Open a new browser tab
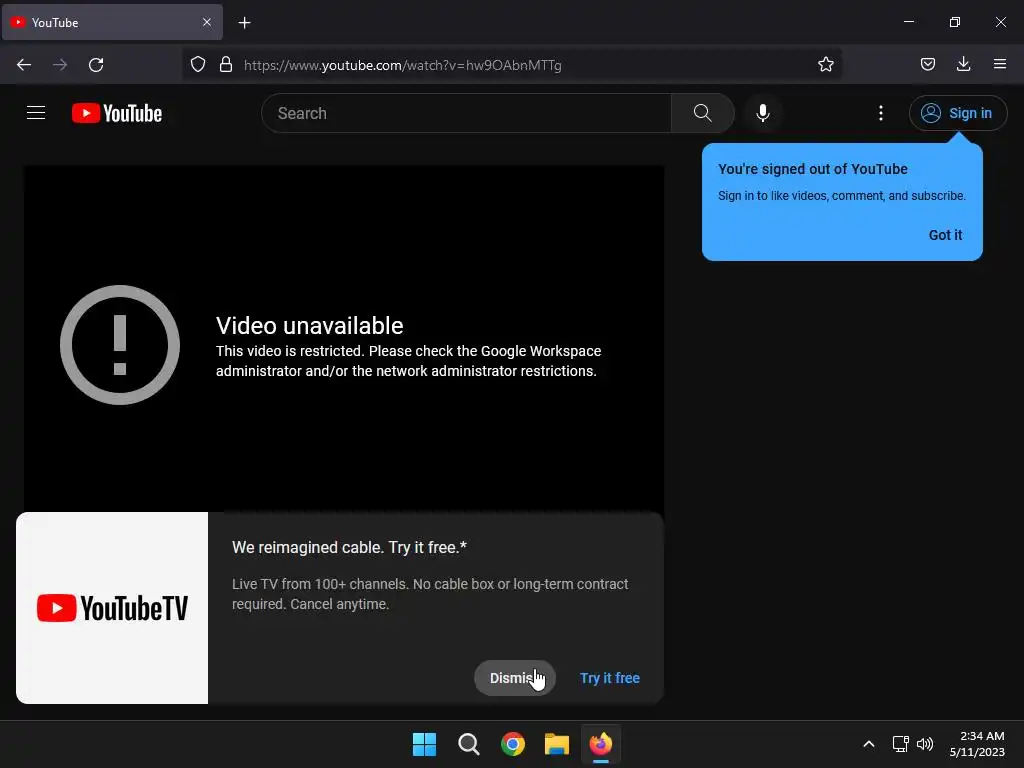The height and width of the screenshot is (768, 1024). pos(244,23)
